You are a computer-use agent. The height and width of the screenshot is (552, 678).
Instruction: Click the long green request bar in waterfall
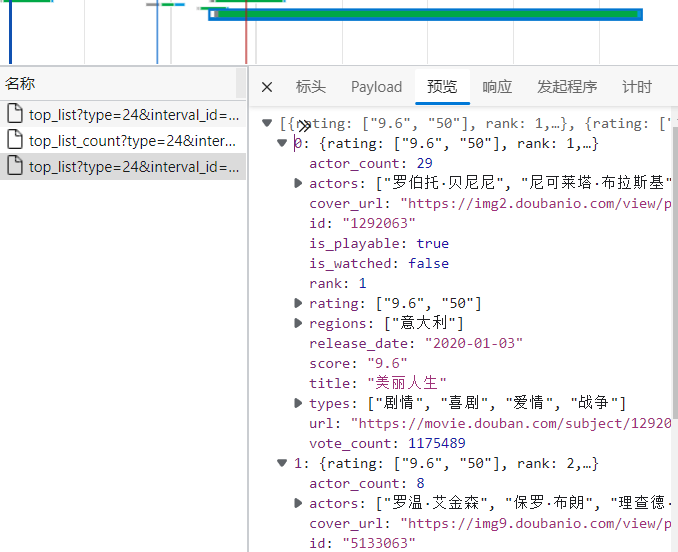point(425,14)
